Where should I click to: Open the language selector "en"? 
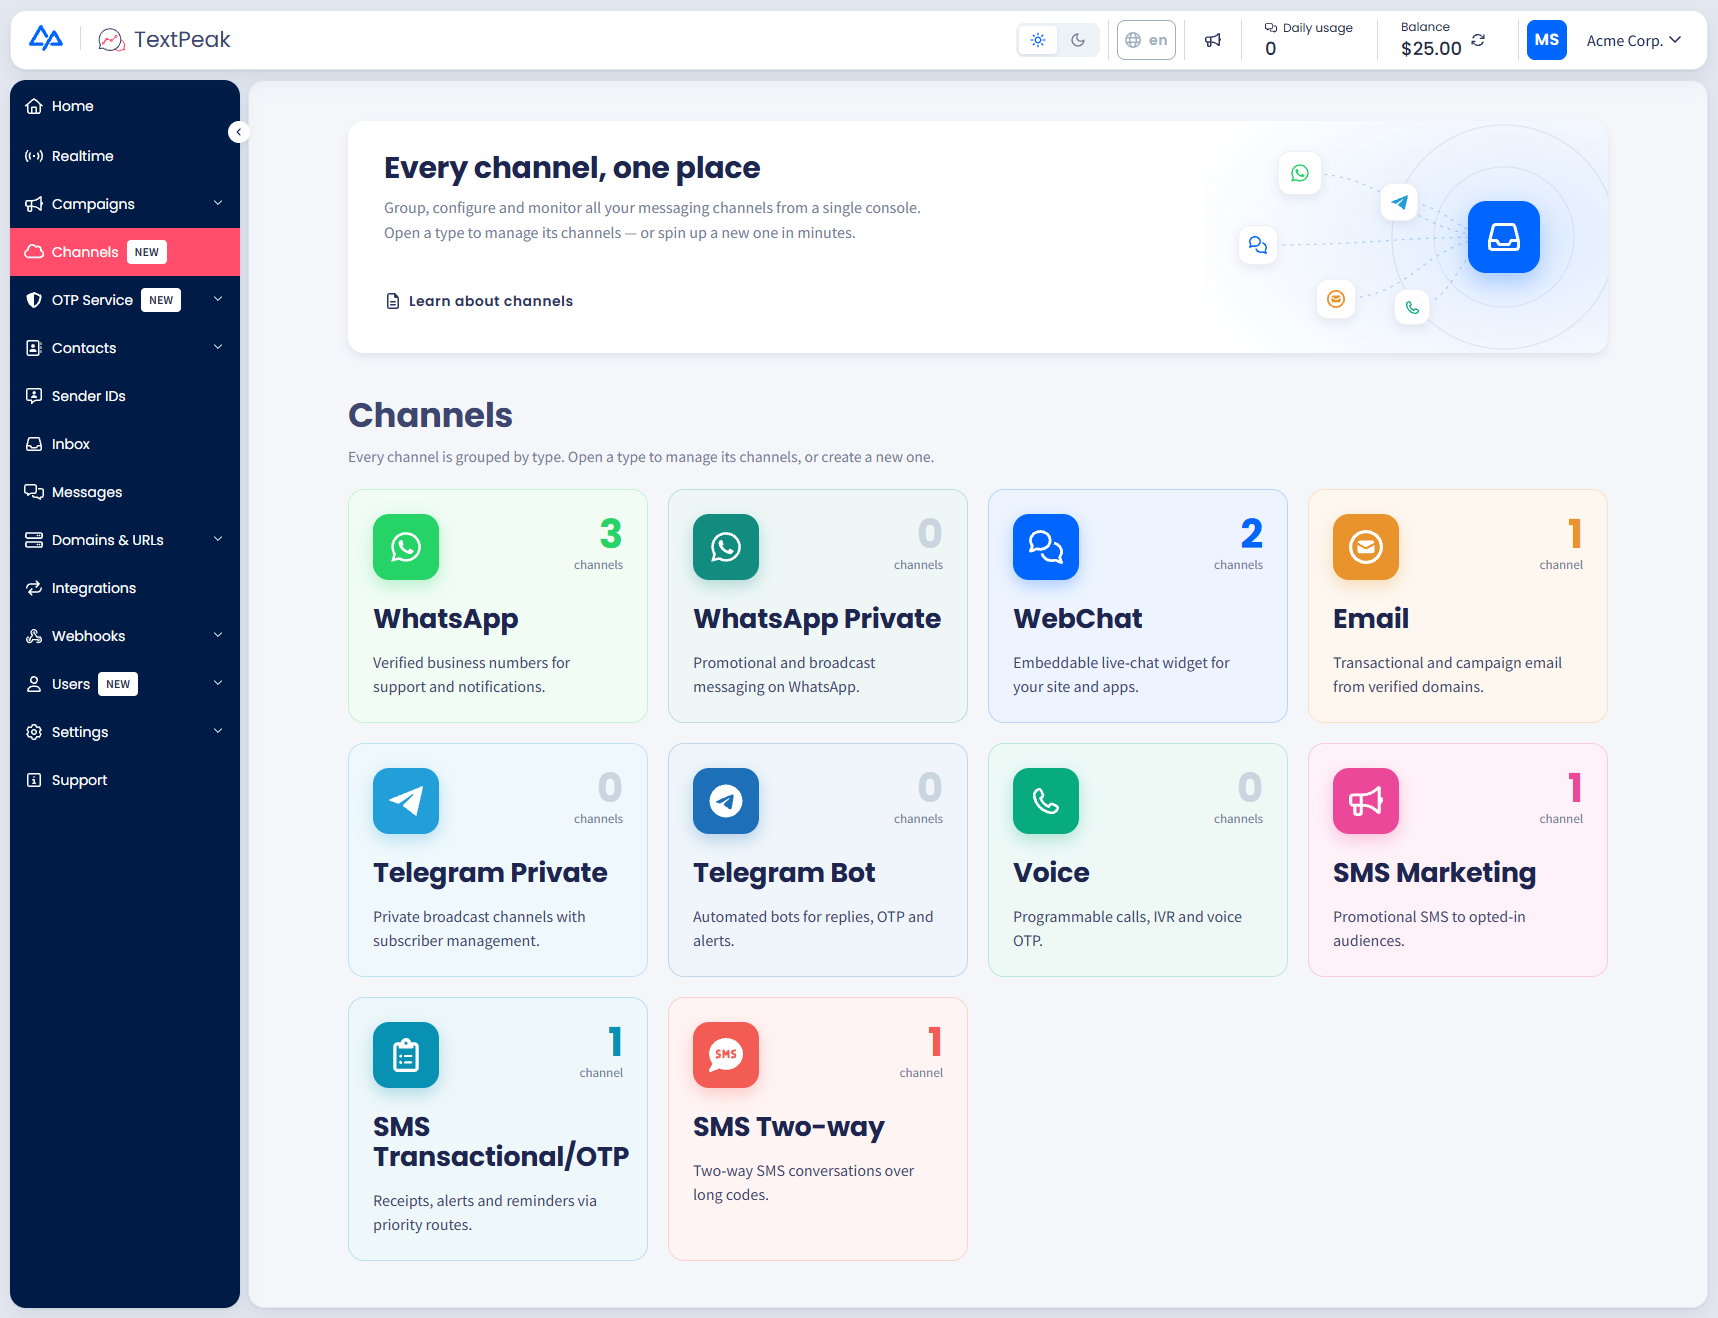1146,40
